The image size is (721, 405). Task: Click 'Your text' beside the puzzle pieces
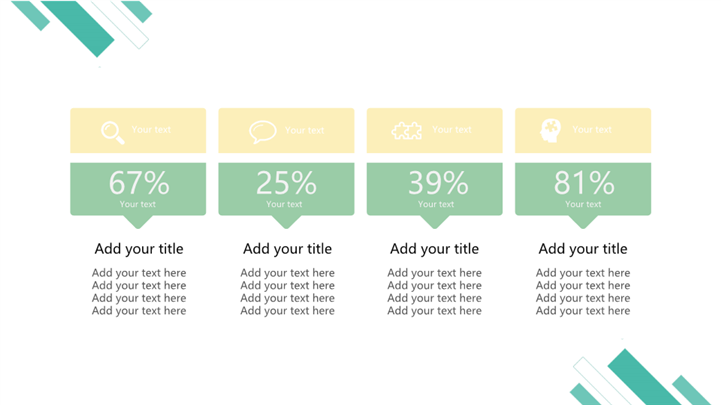click(x=452, y=130)
